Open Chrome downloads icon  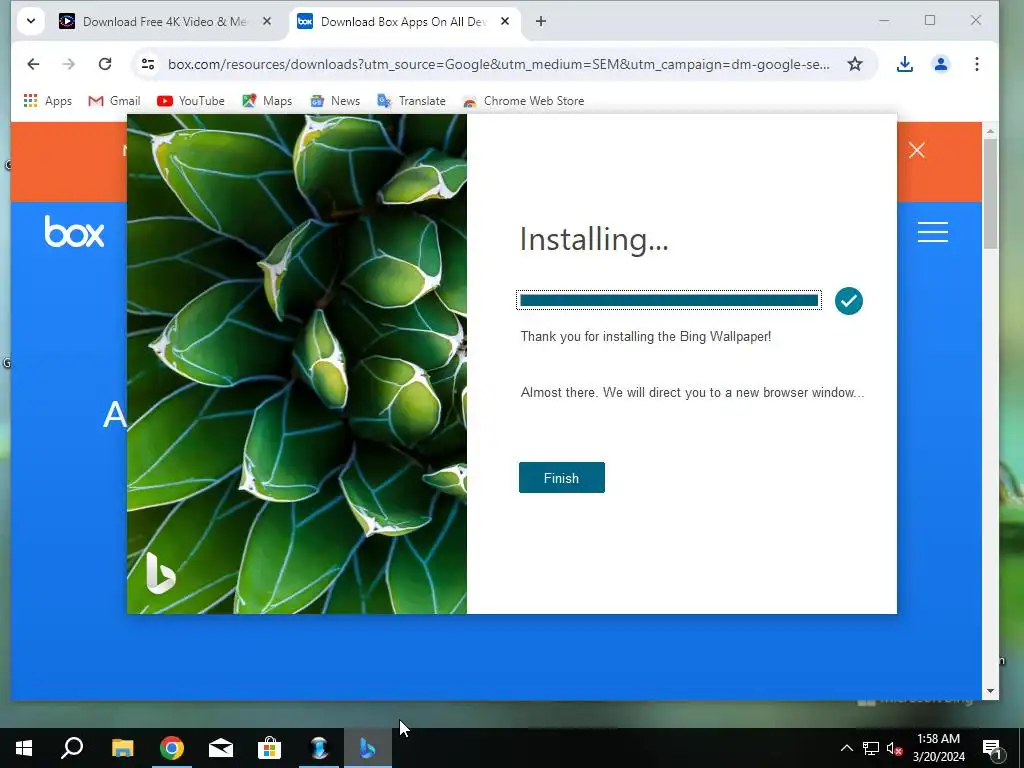904,64
